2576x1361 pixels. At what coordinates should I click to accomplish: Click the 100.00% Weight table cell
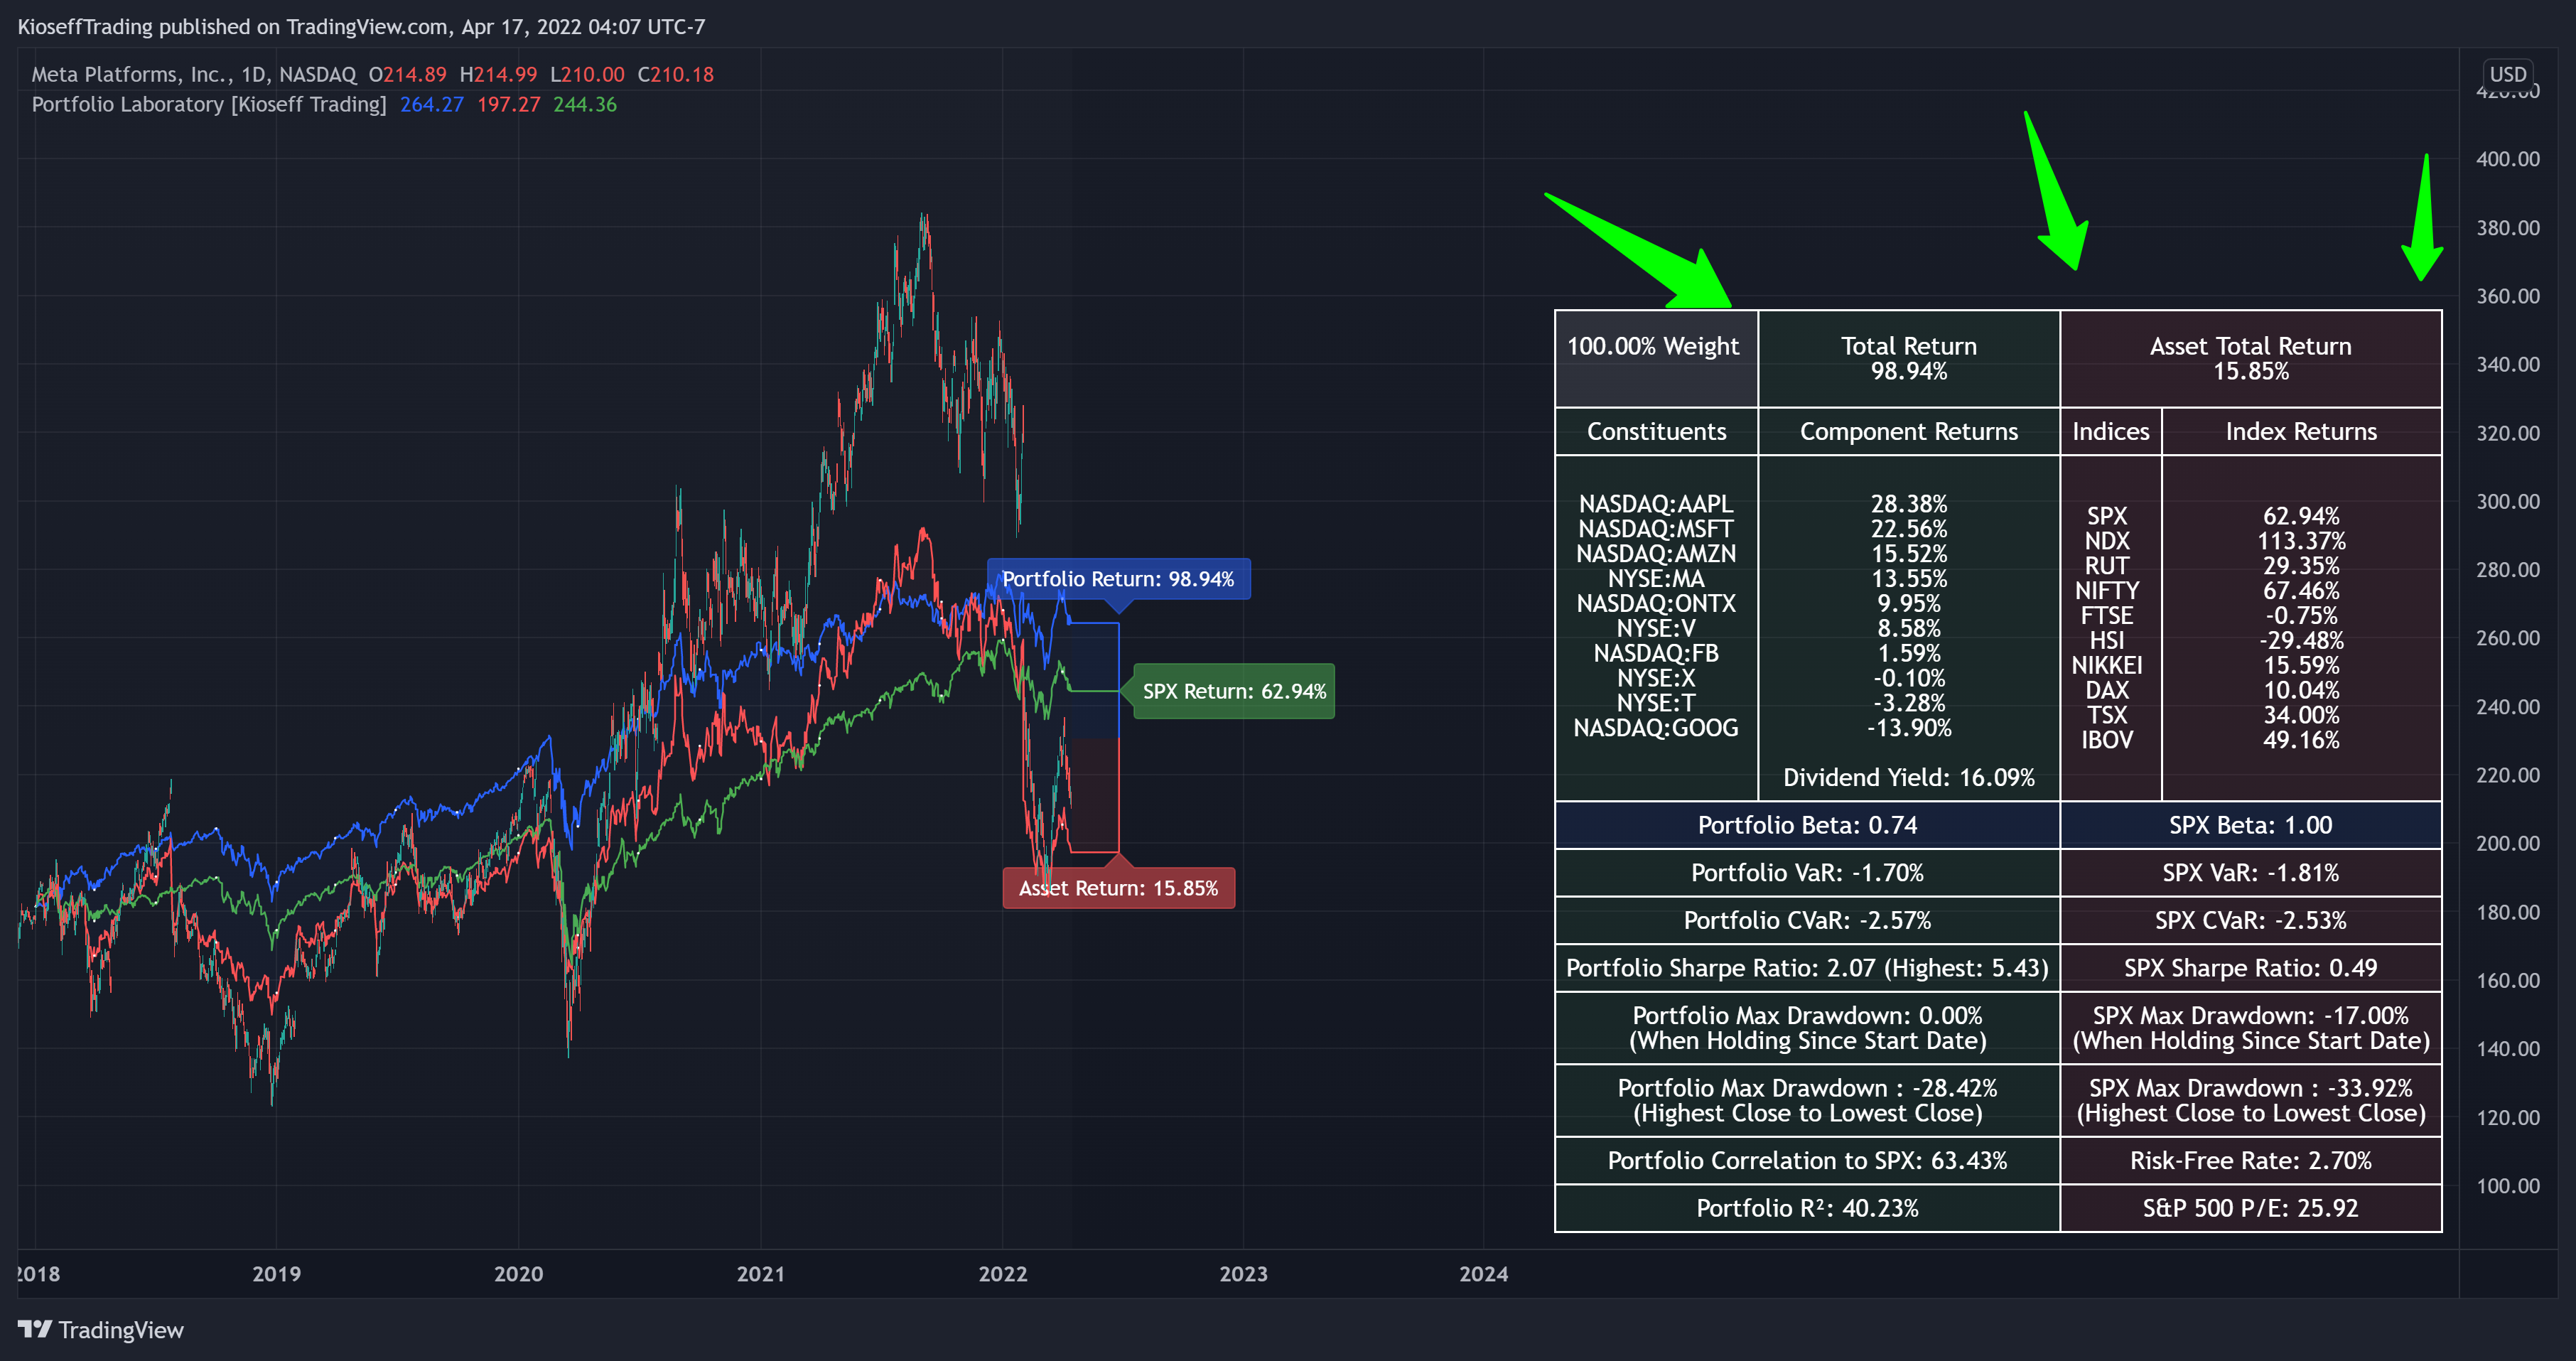coord(1656,359)
